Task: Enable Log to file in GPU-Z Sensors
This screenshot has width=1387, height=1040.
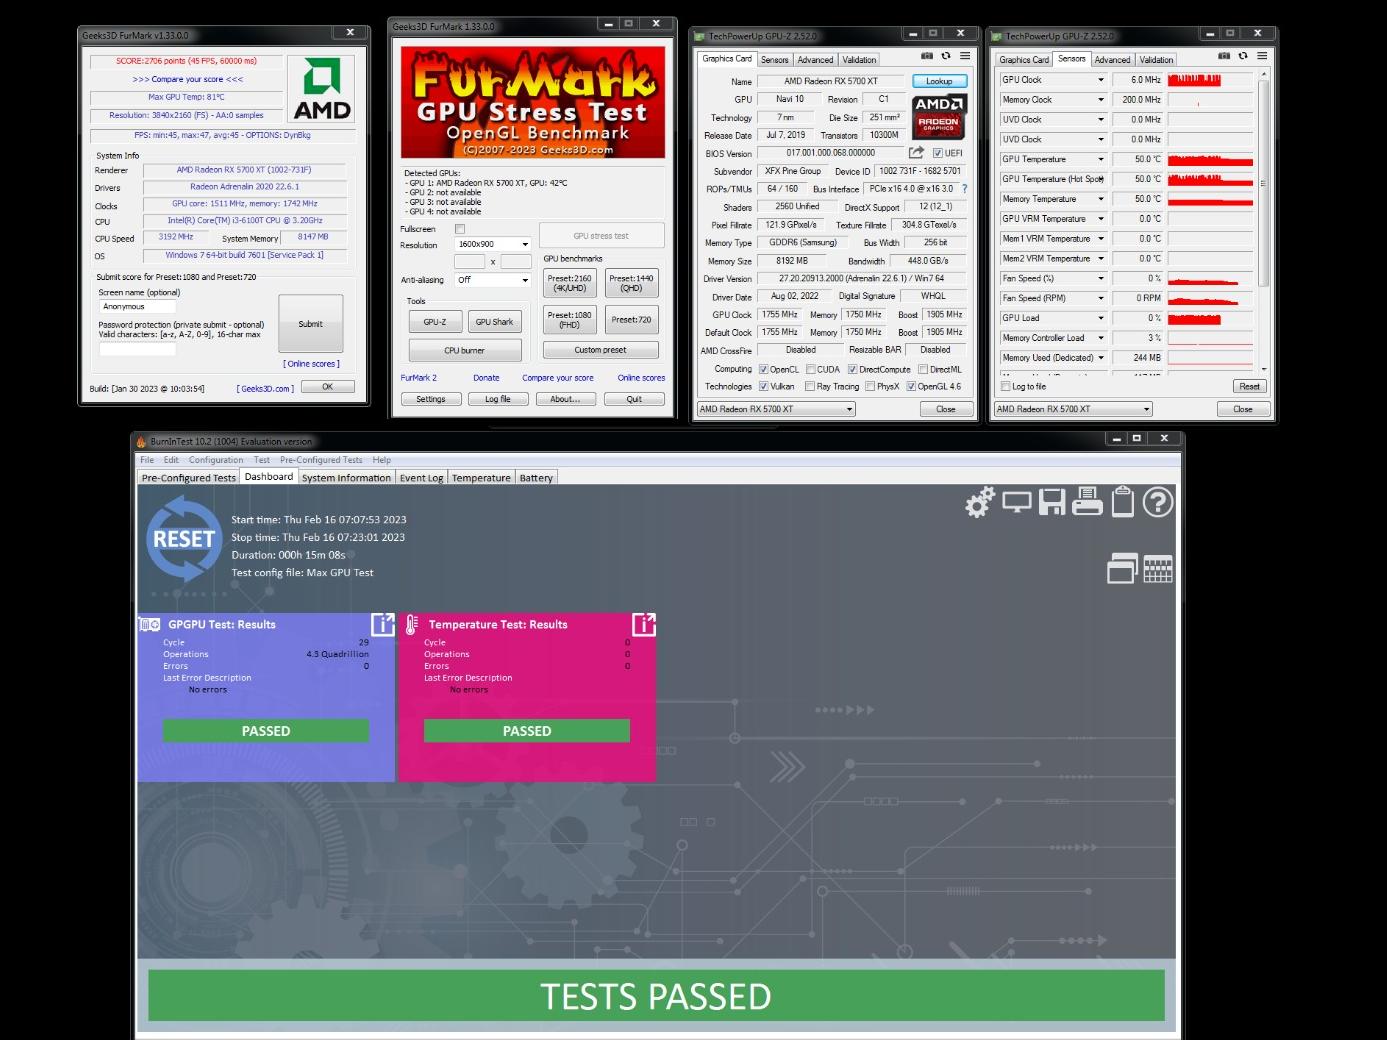Action: point(1006,386)
